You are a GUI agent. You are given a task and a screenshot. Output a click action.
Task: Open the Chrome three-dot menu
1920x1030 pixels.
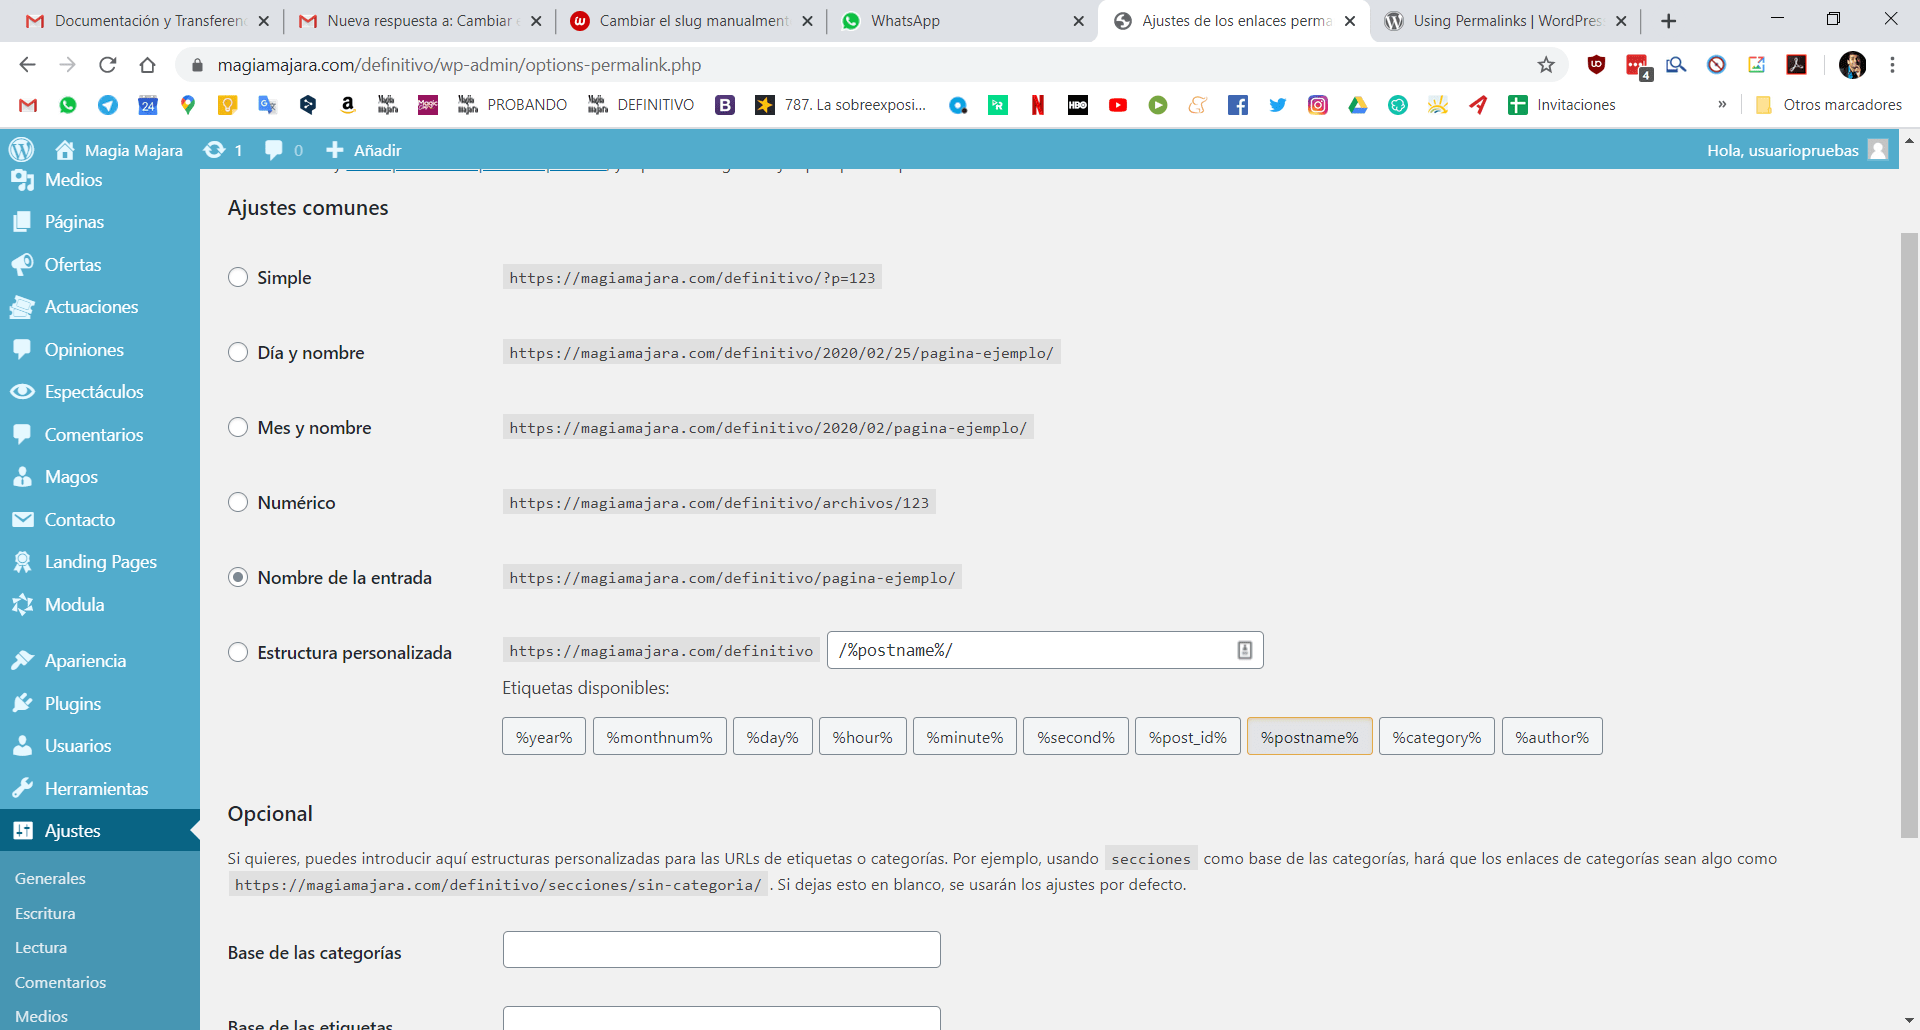coord(1892,65)
